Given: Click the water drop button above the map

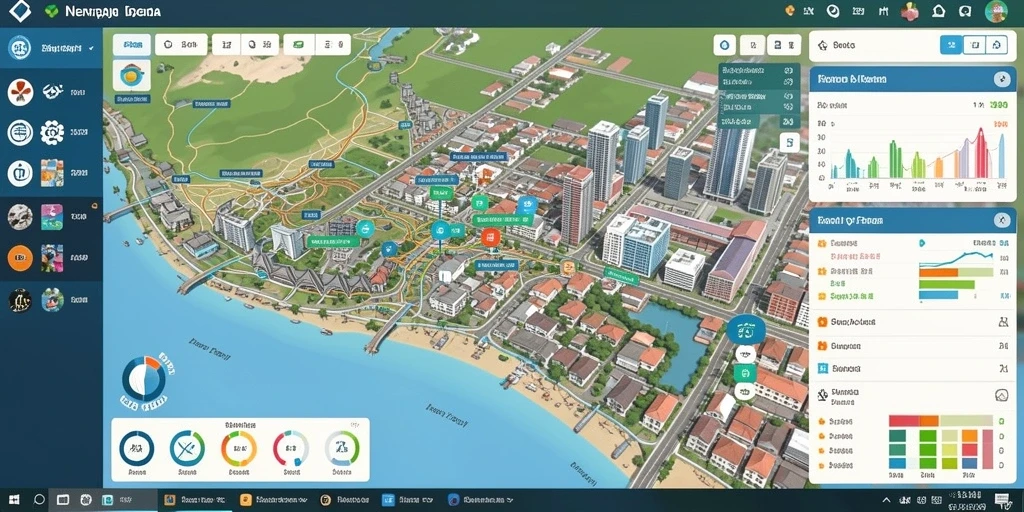Looking at the screenshot, I should 724,45.
